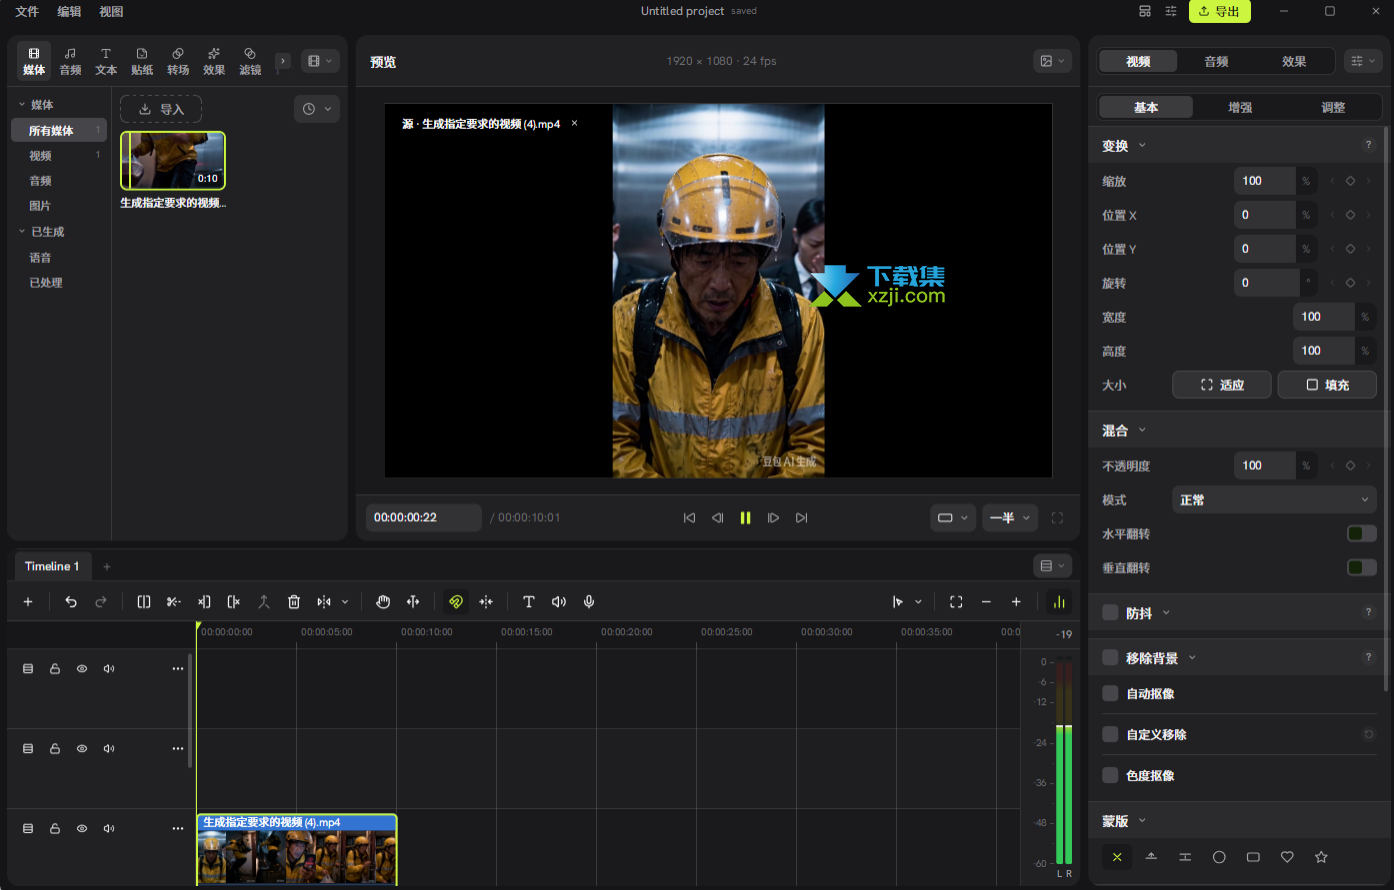1394x890 pixels.
Task: Click the undo arrow in timeline toolbar
Action: (71, 602)
